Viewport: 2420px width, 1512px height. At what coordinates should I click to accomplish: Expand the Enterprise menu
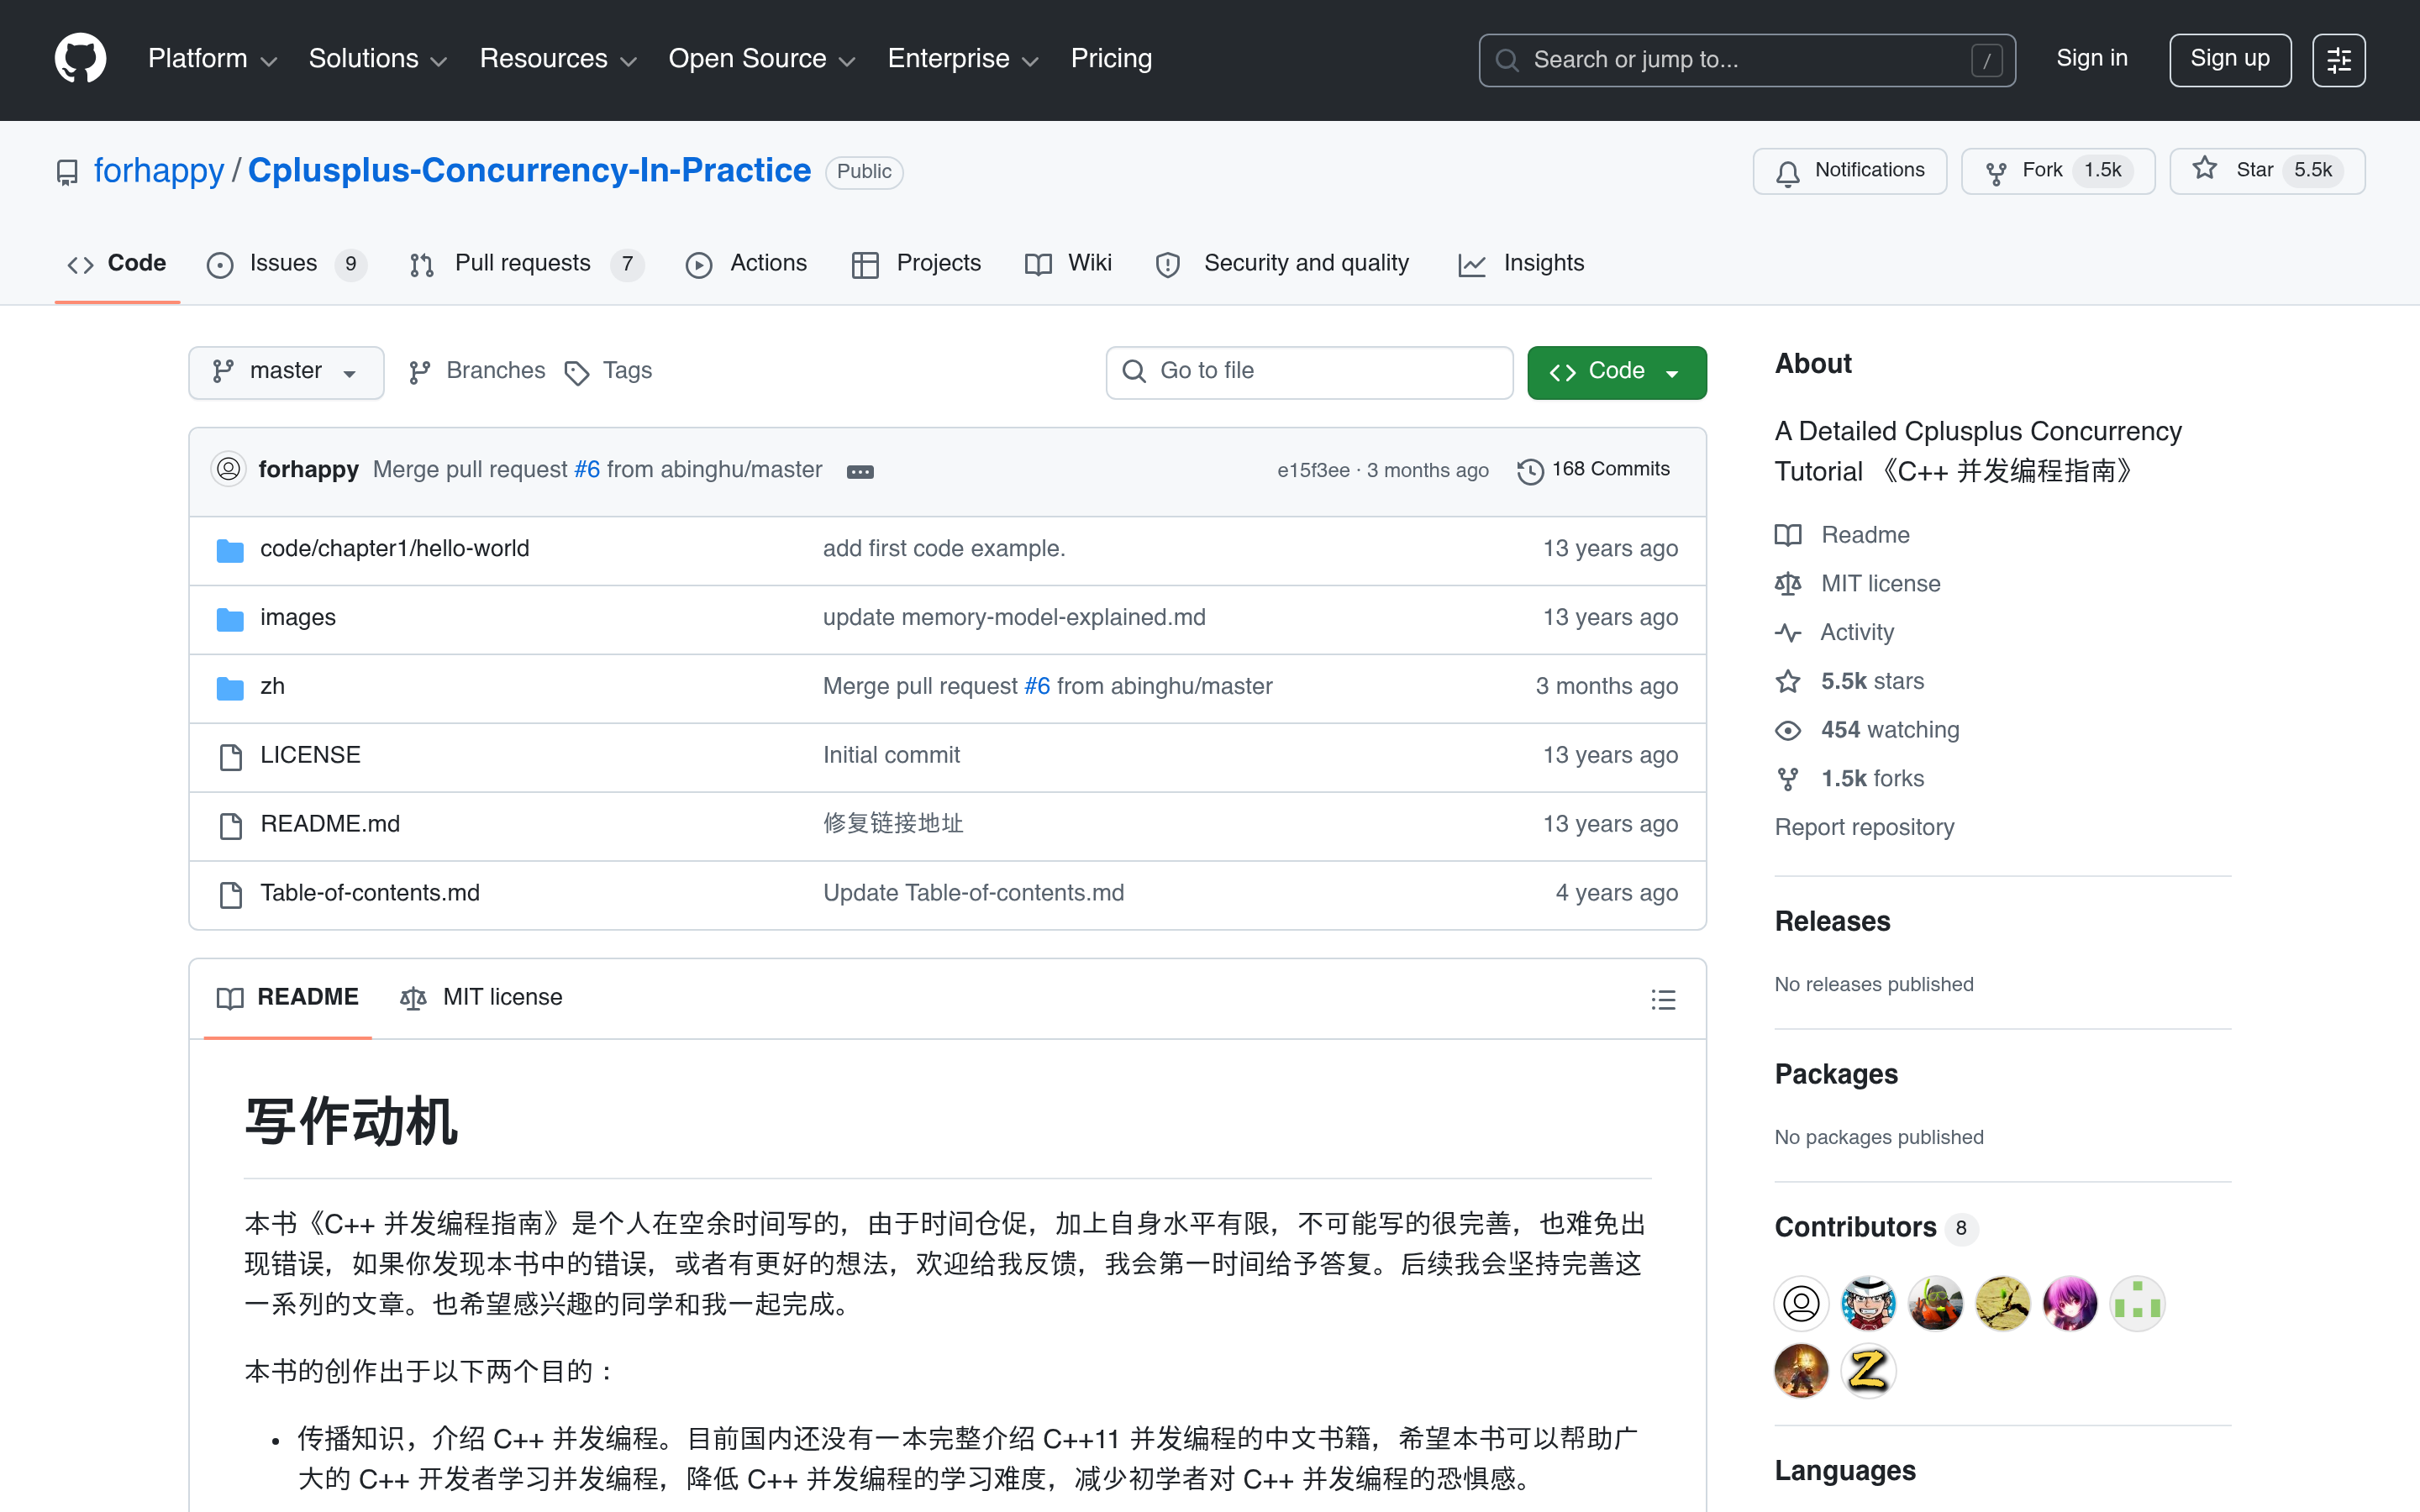click(x=963, y=59)
